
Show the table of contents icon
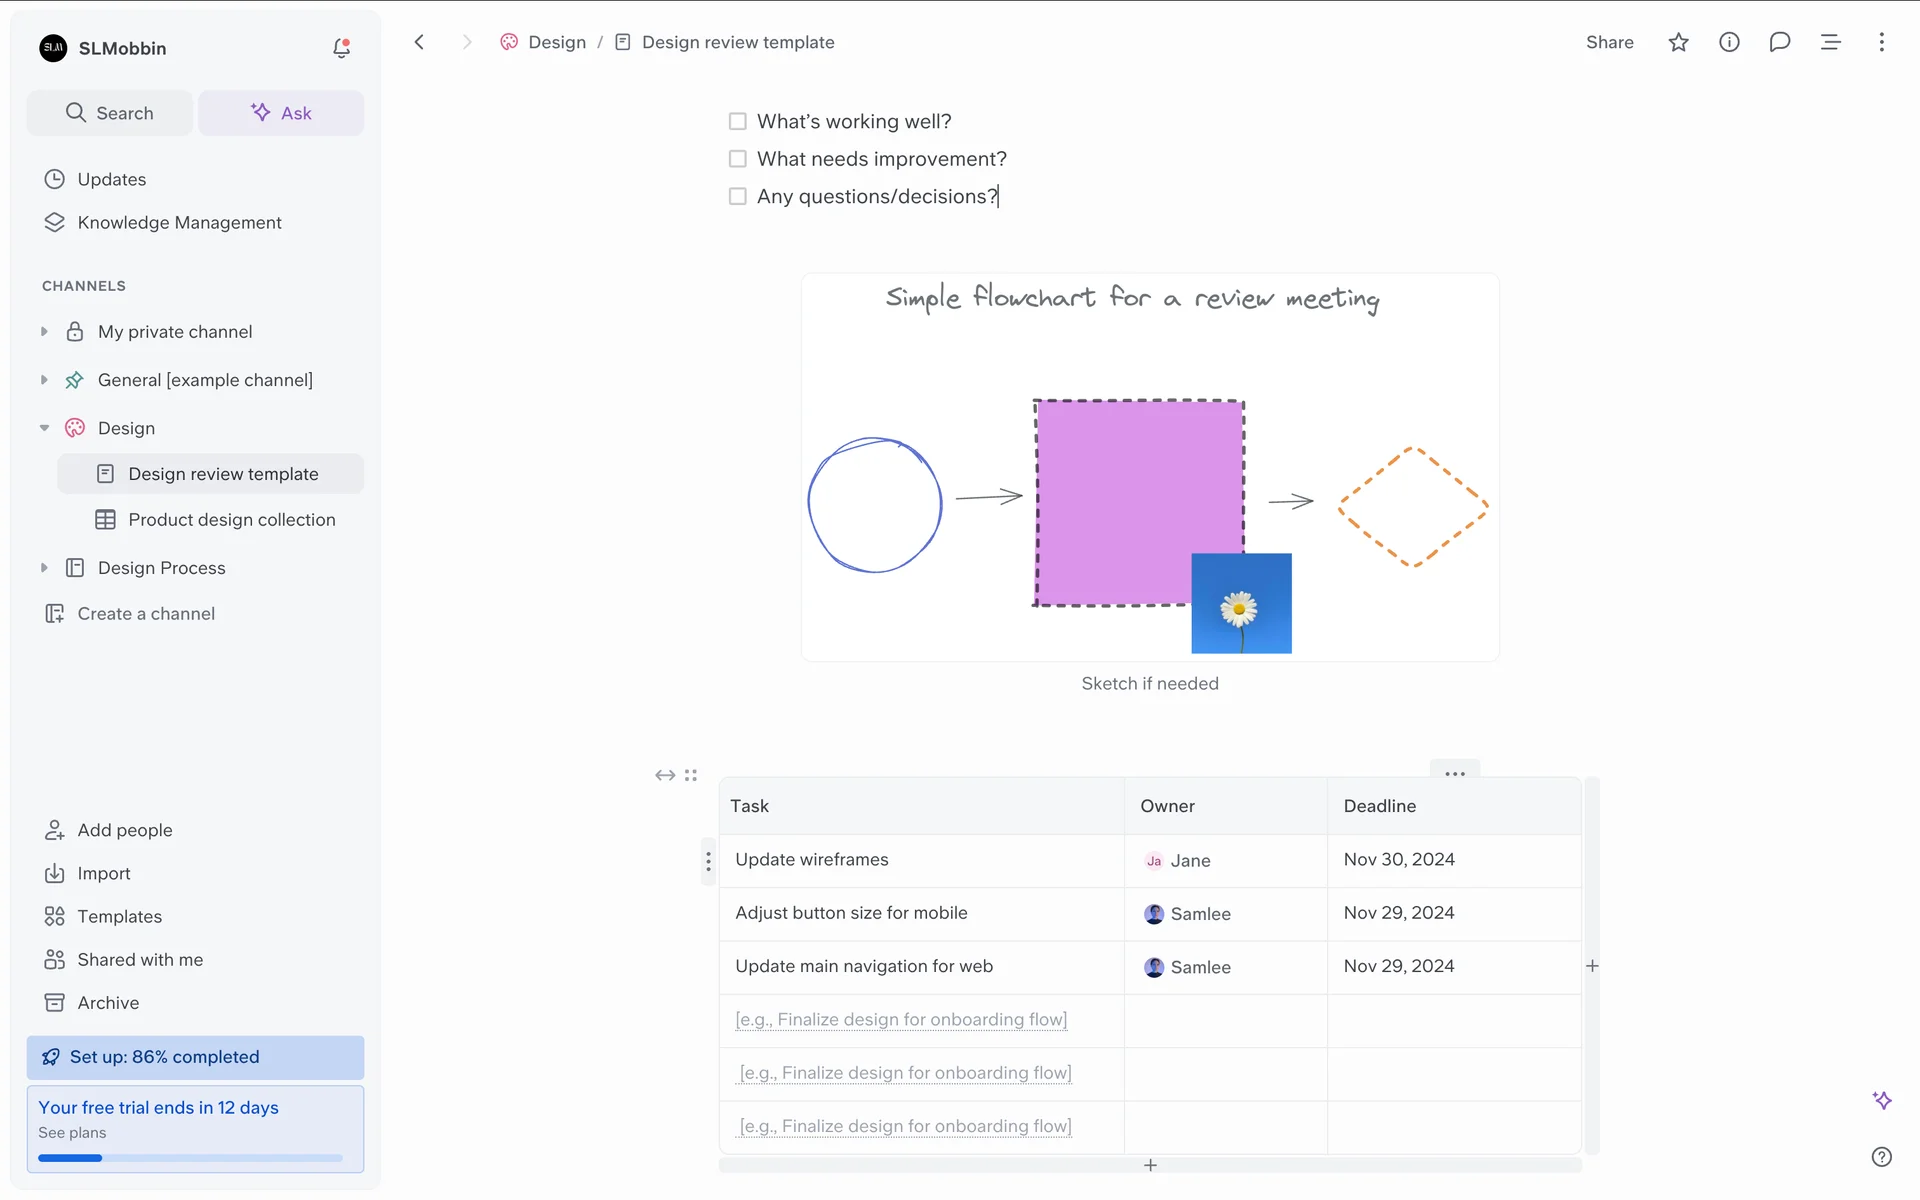click(x=1830, y=42)
